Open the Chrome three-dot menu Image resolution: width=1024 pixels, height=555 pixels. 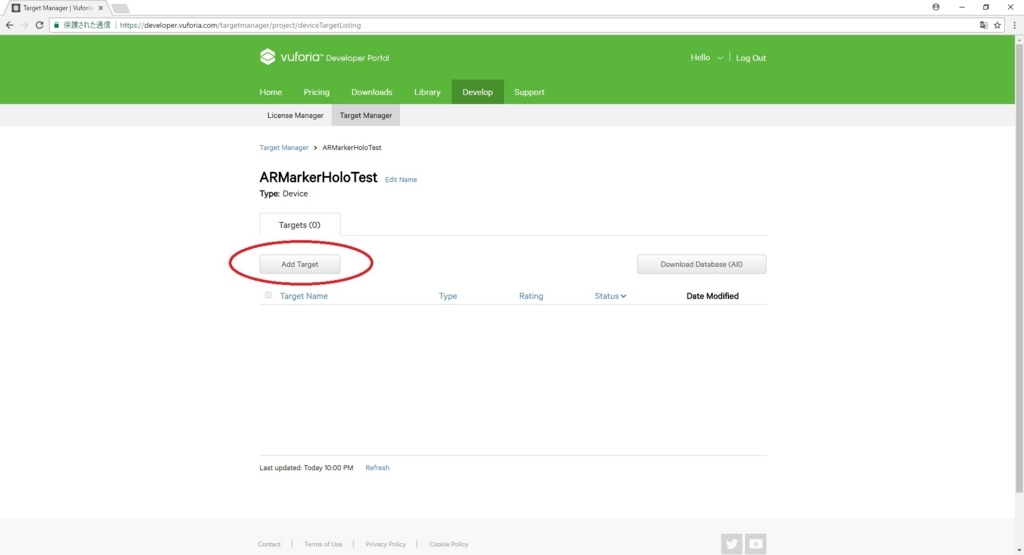(1014, 25)
